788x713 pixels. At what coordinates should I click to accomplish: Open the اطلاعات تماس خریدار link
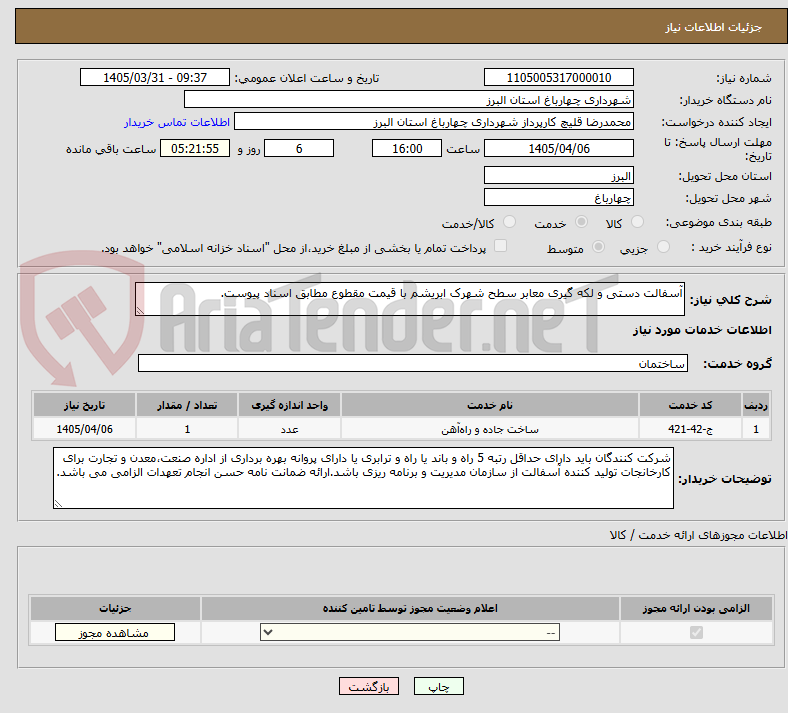pos(177,122)
